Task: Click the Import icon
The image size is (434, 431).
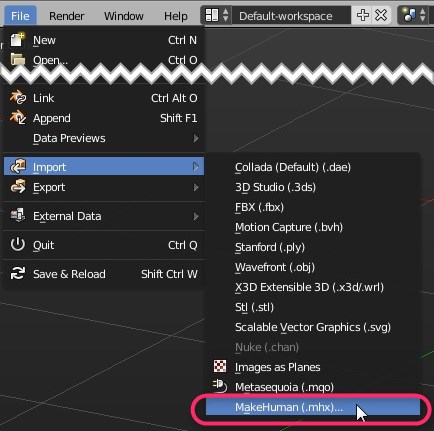Action: 18,166
